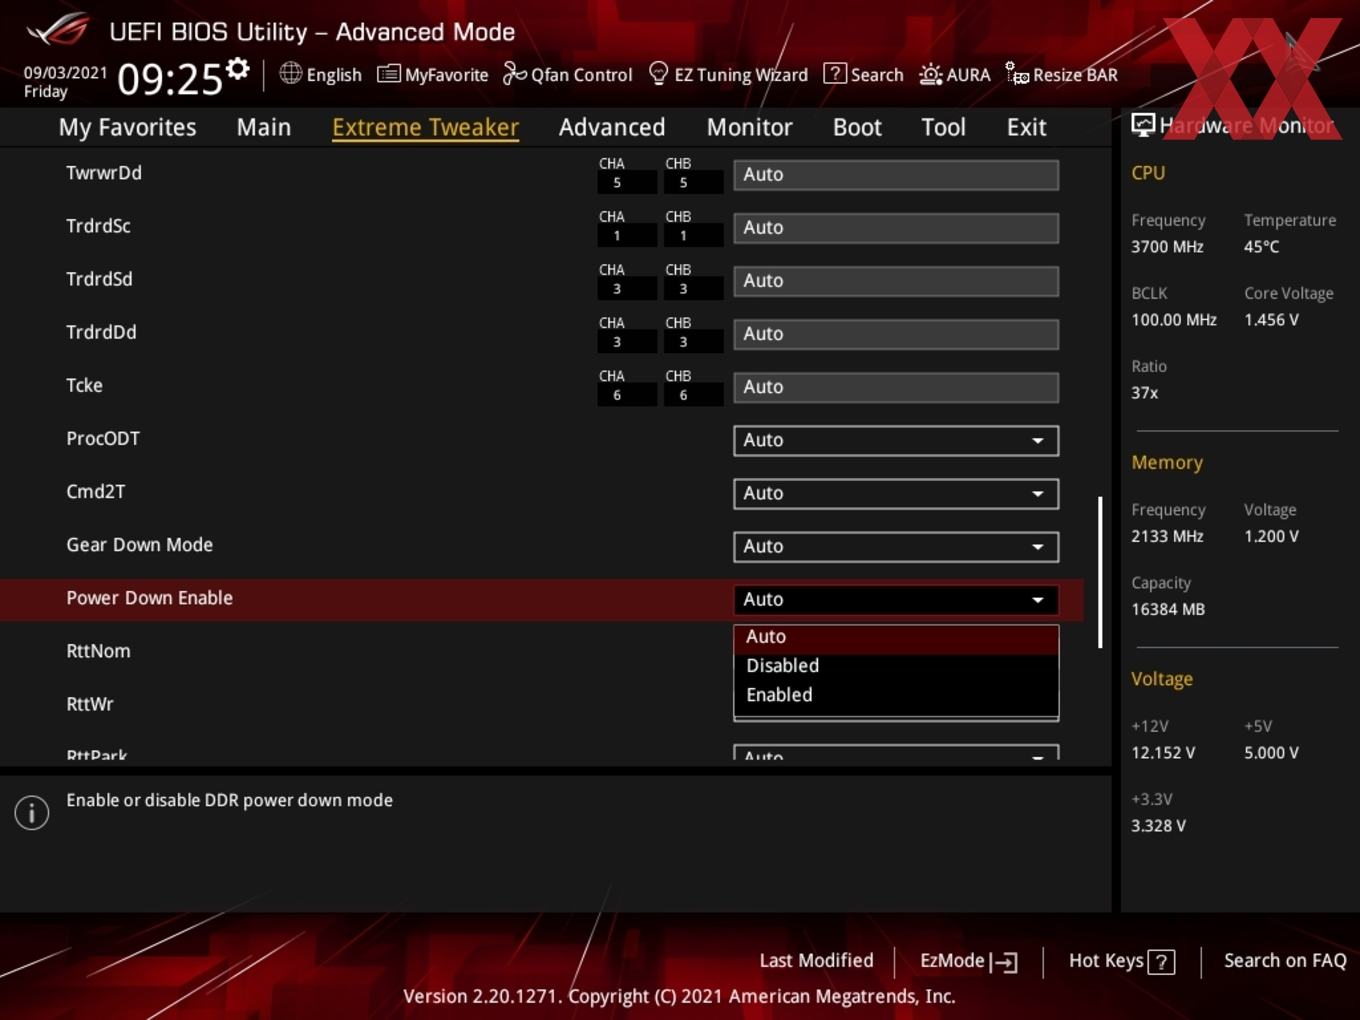The width and height of the screenshot is (1360, 1020).
Task: Select the Cmd2T setting label
Action: point(95,492)
